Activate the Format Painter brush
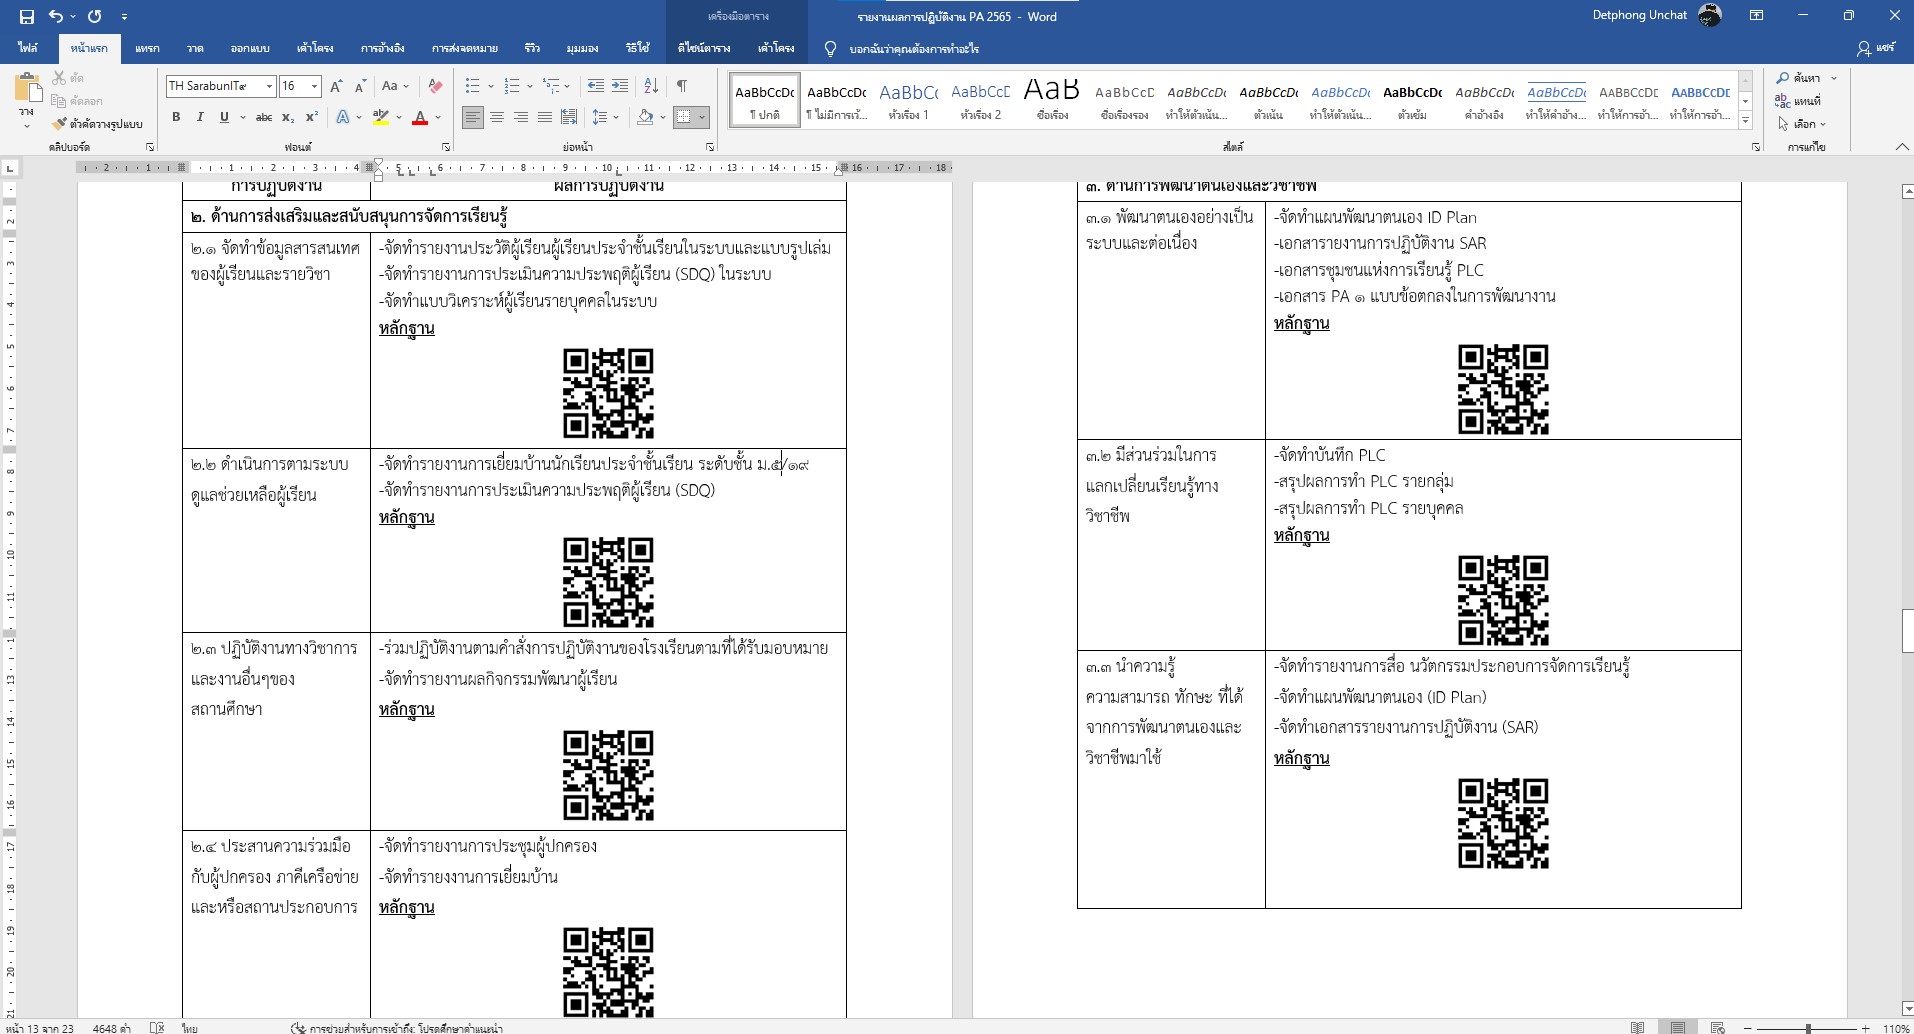The width and height of the screenshot is (1914, 1034). 60,124
